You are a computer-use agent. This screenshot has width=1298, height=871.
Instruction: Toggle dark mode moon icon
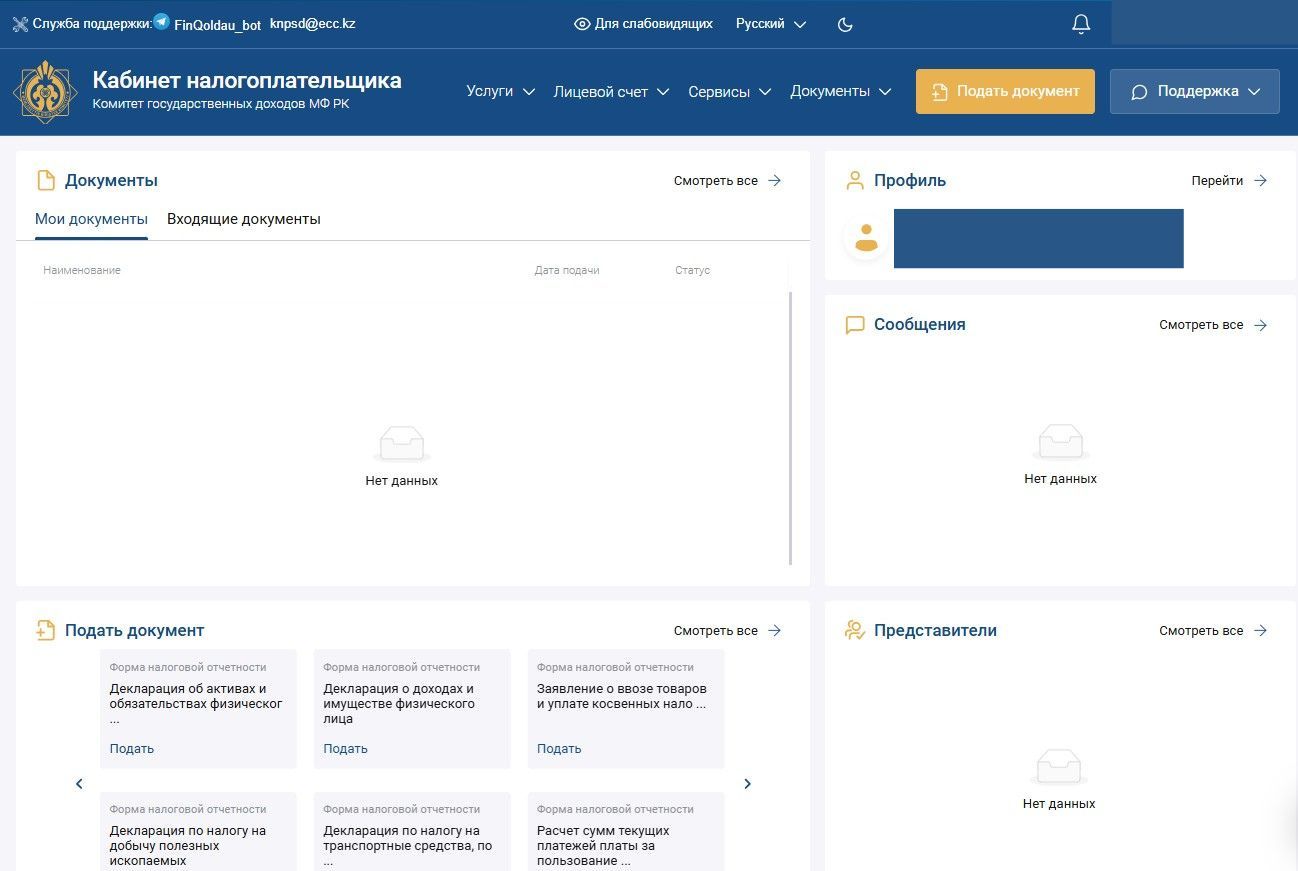(845, 24)
